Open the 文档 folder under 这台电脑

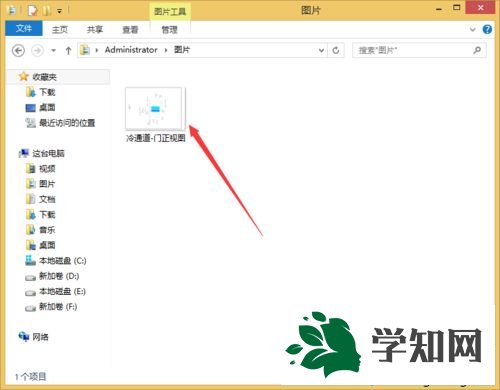coord(47,199)
